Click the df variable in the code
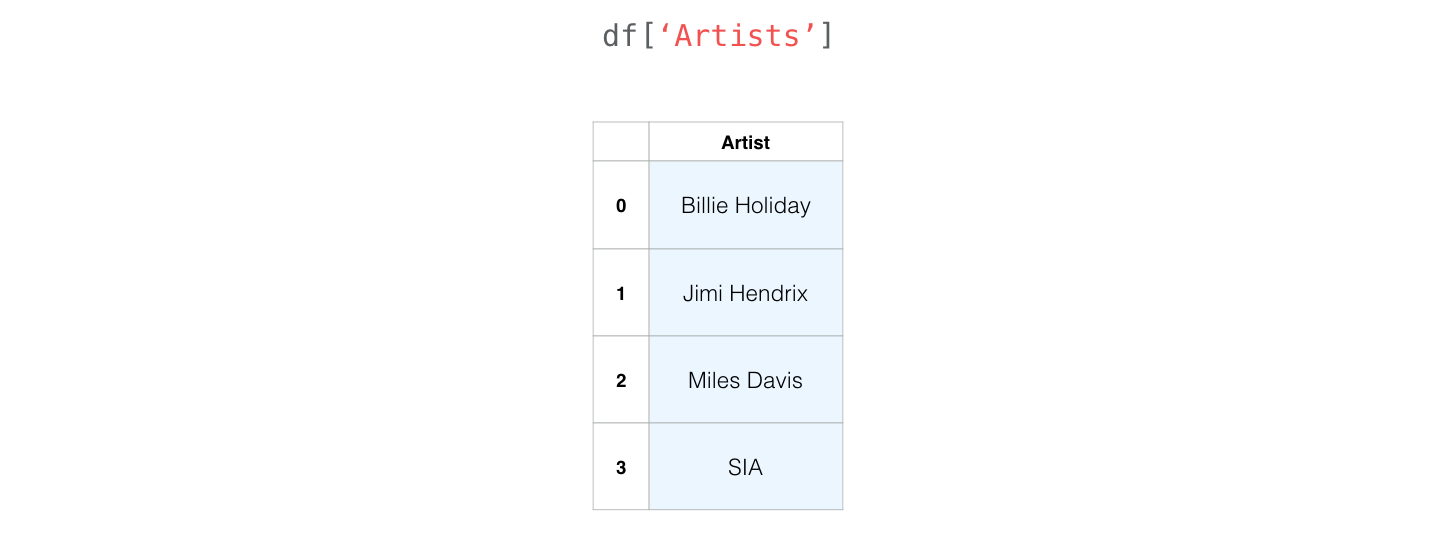This screenshot has height=540, width=1437. [x=620, y=36]
